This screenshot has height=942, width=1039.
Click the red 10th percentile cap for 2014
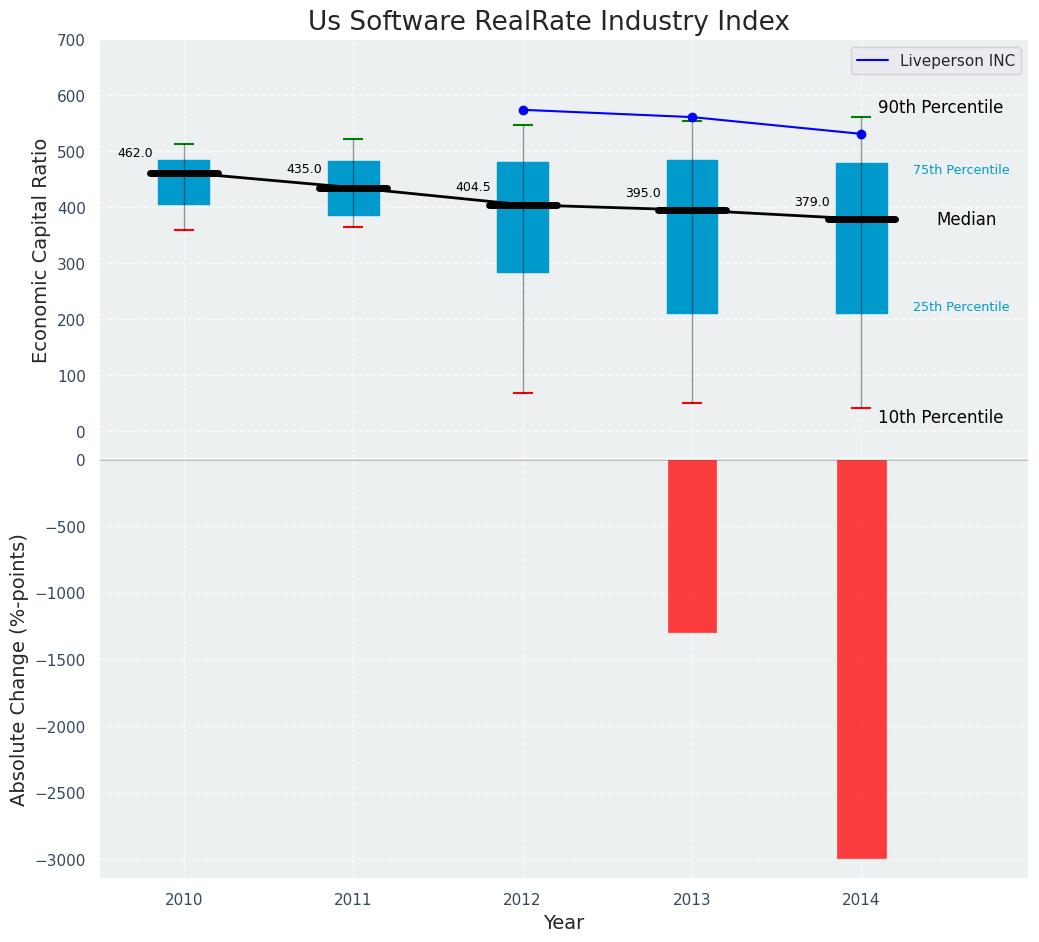coord(861,408)
